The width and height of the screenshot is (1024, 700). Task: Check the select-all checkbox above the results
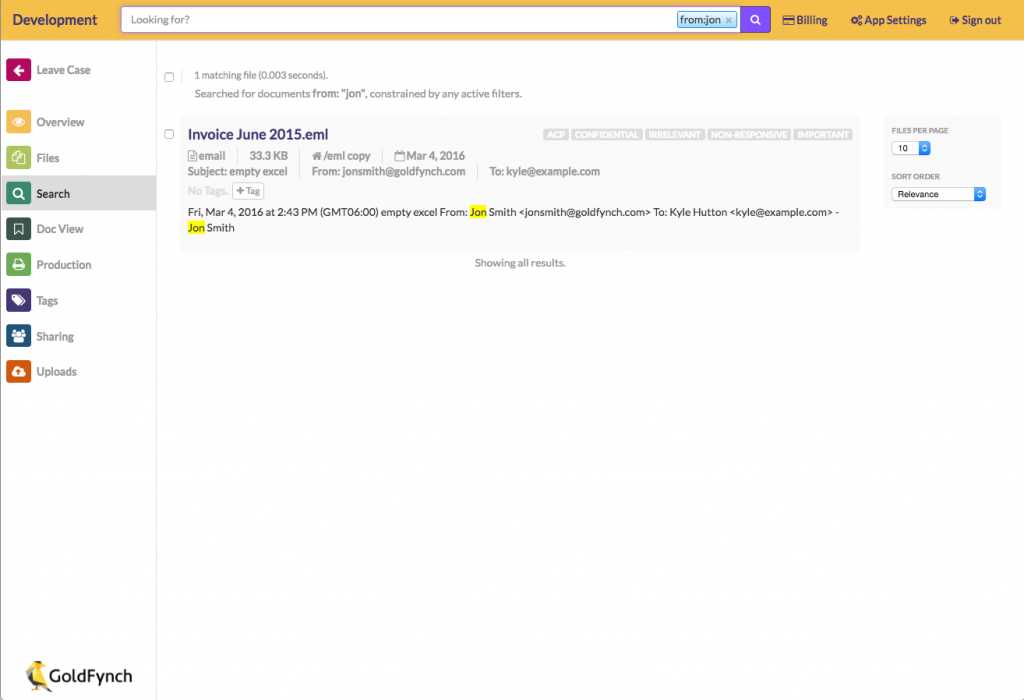click(x=169, y=76)
